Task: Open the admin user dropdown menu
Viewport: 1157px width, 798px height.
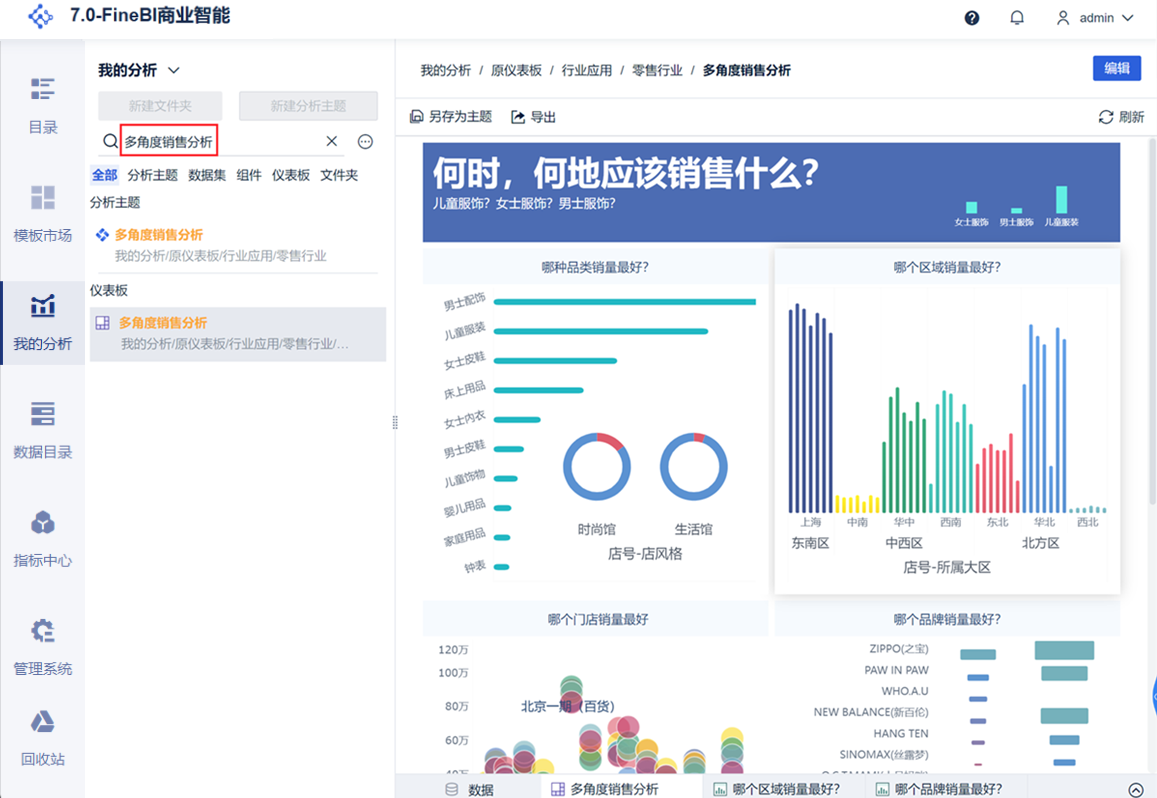Action: [x=1096, y=18]
